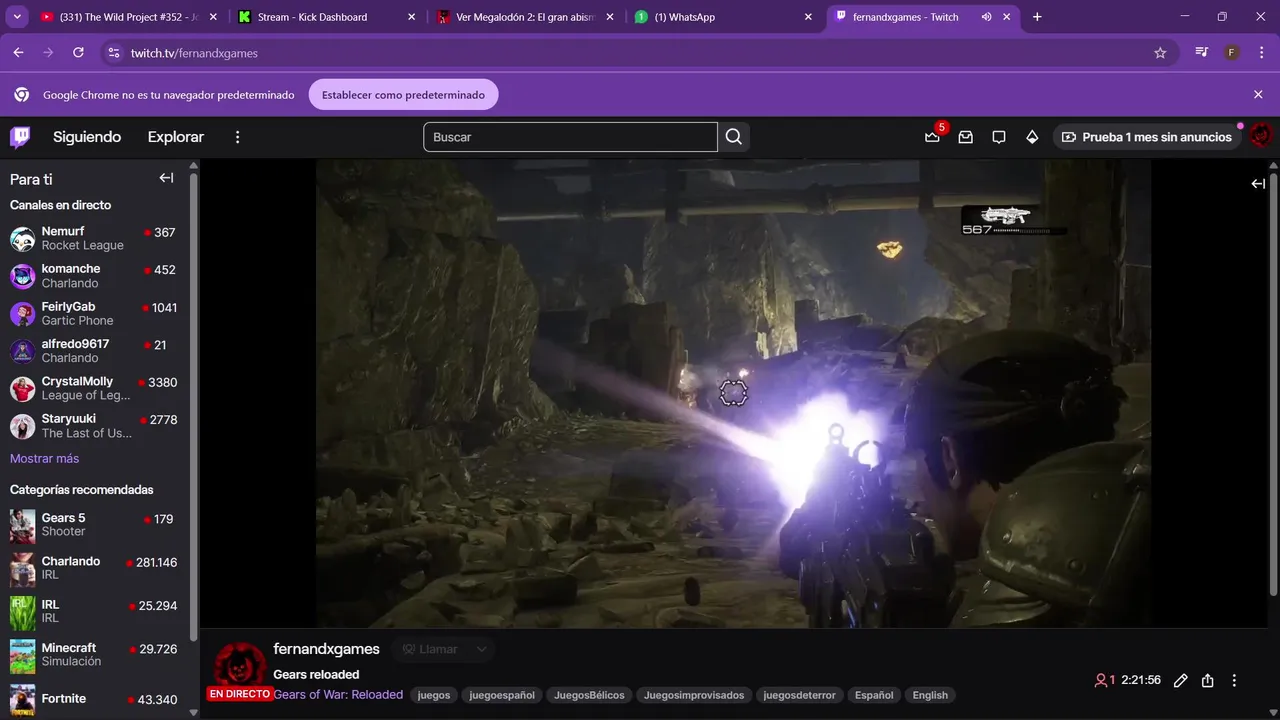Open the more options menu beside Explorar
1280x720 pixels.
pos(237,137)
